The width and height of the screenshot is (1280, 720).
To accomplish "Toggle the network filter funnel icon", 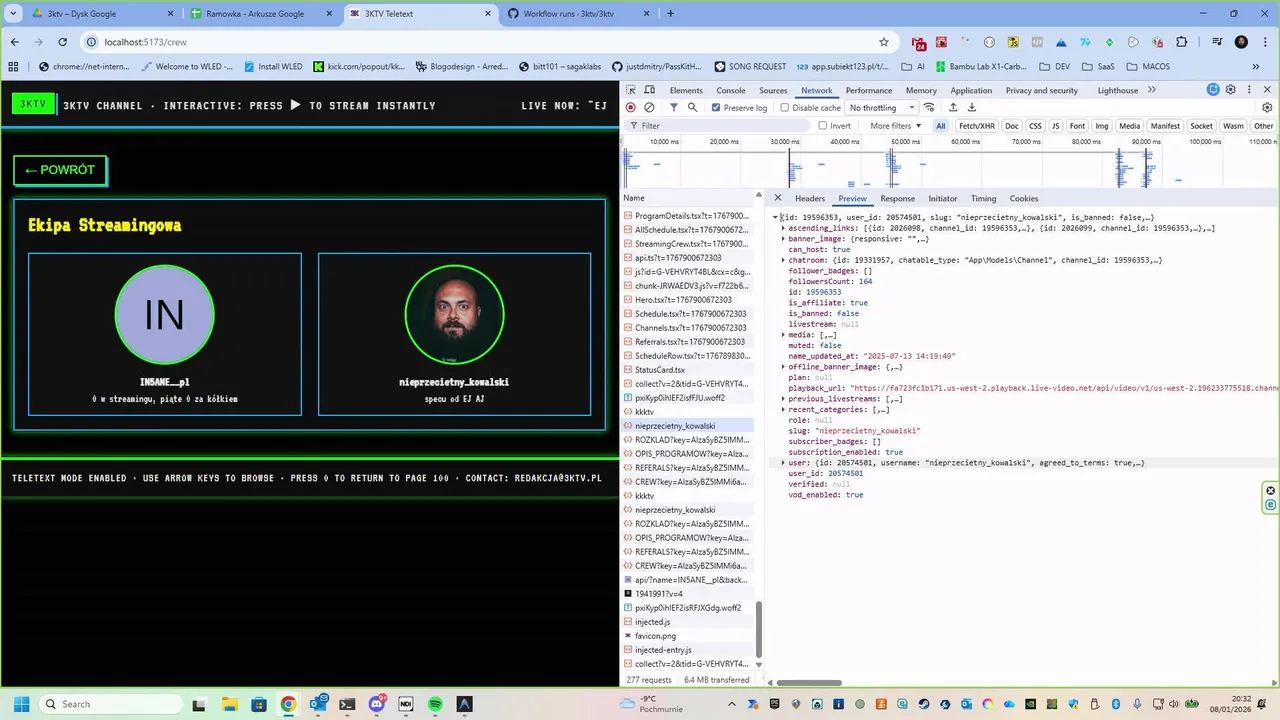I will [673, 107].
